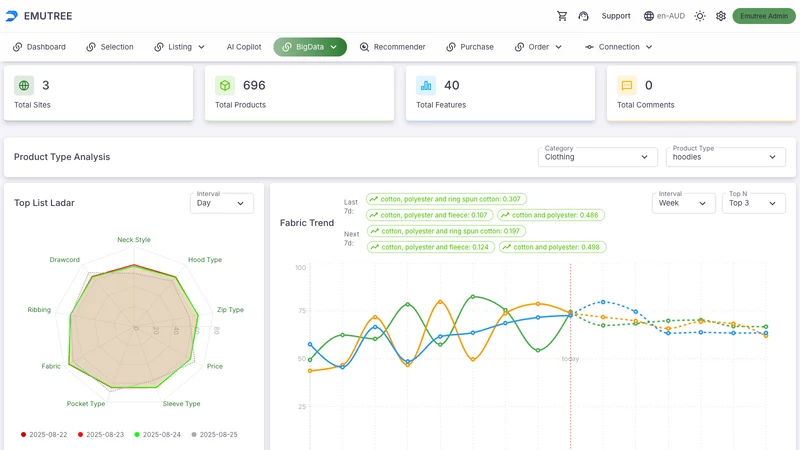Open AI Copilot page
The height and width of the screenshot is (450, 800).
244,47
